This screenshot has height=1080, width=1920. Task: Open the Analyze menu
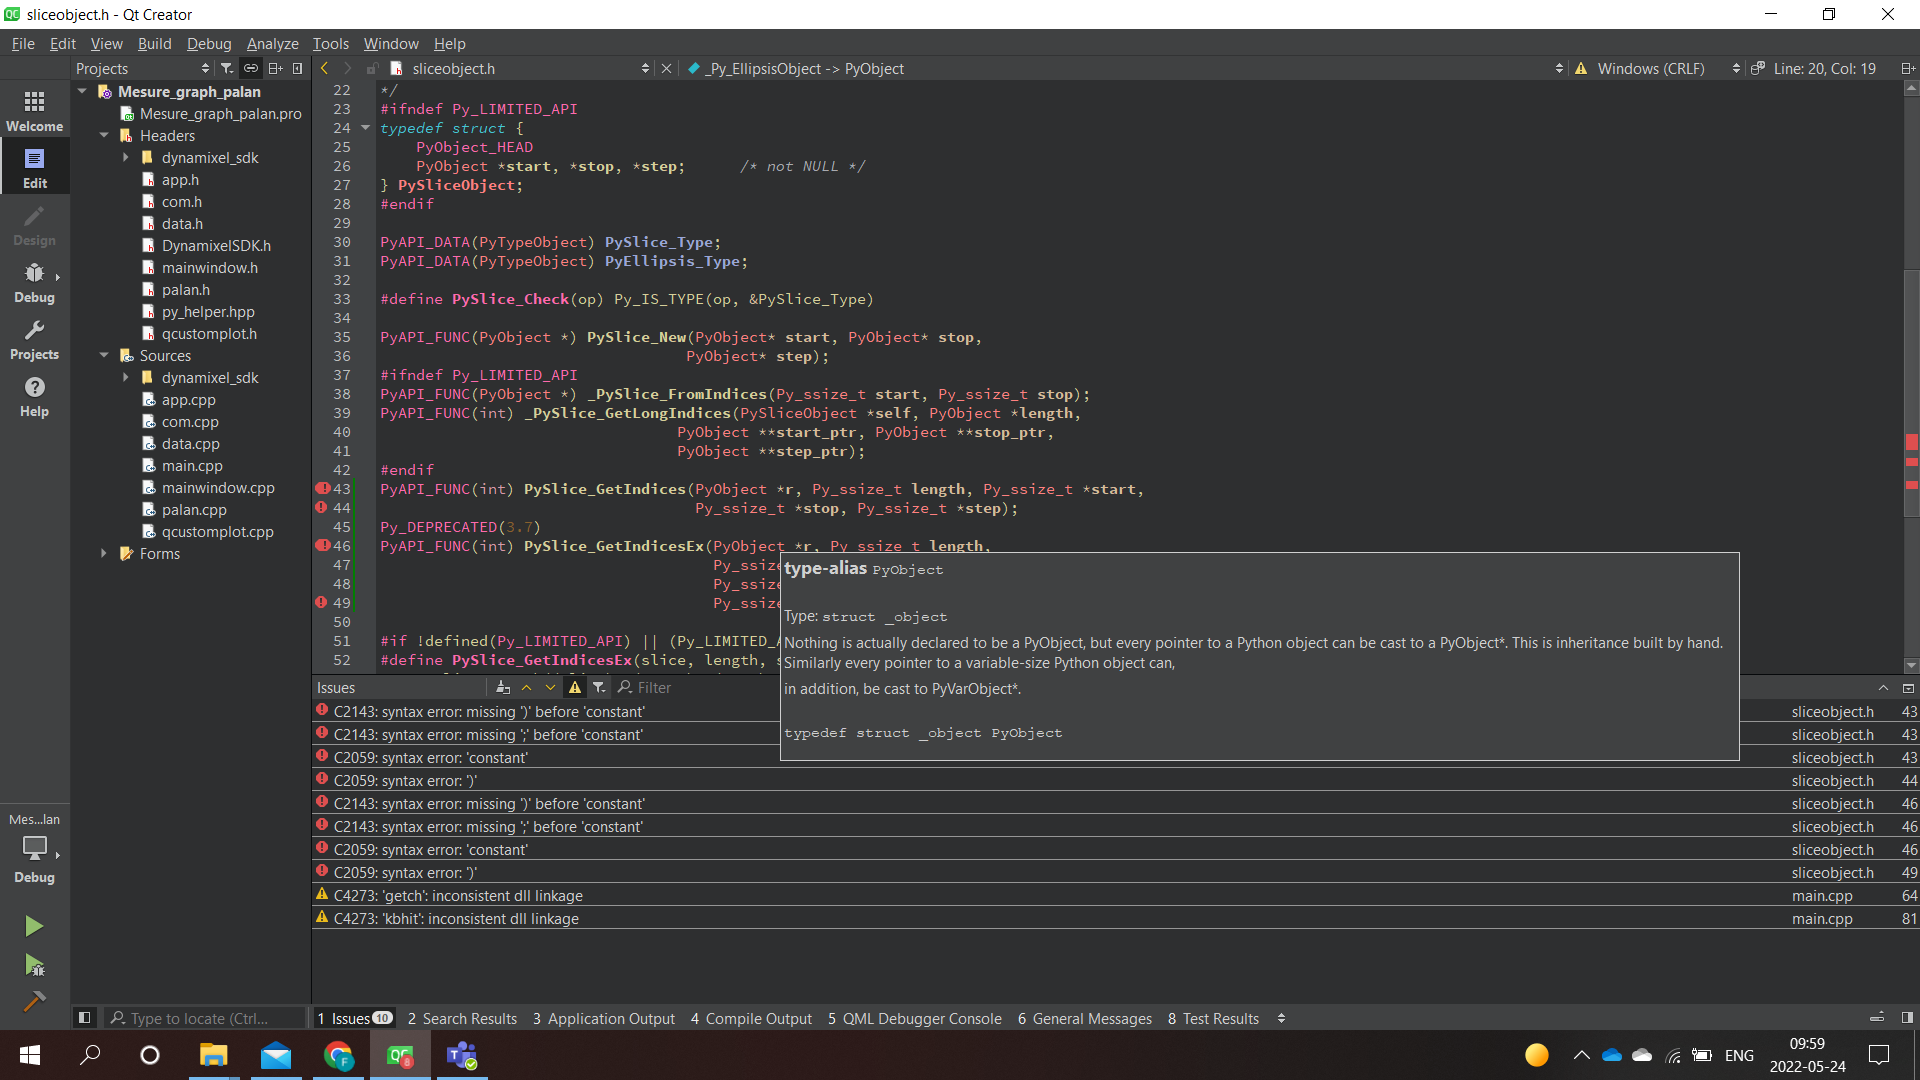(x=272, y=43)
